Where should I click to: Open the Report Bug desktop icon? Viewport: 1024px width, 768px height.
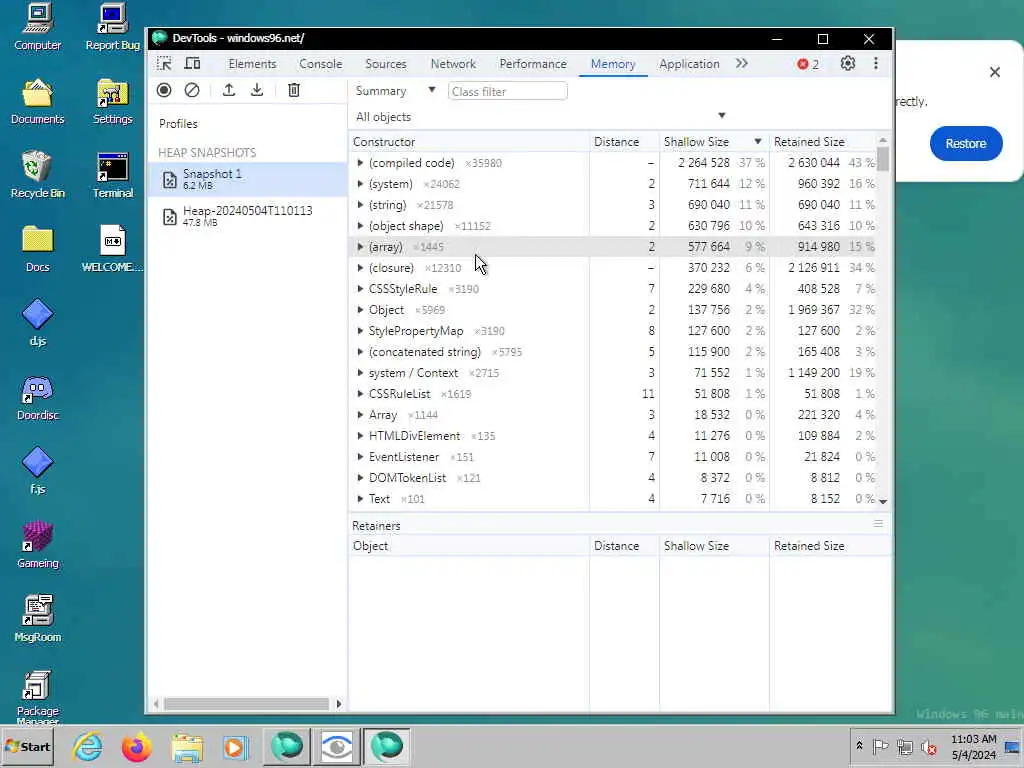tap(112, 27)
